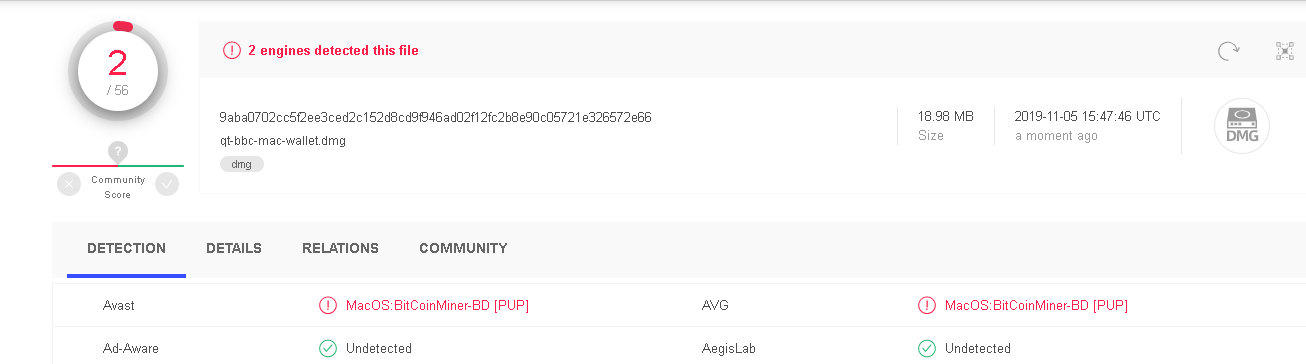Click the red alert icon beside AVG result
This screenshot has height=364, width=1306.
tap(926, 305)
